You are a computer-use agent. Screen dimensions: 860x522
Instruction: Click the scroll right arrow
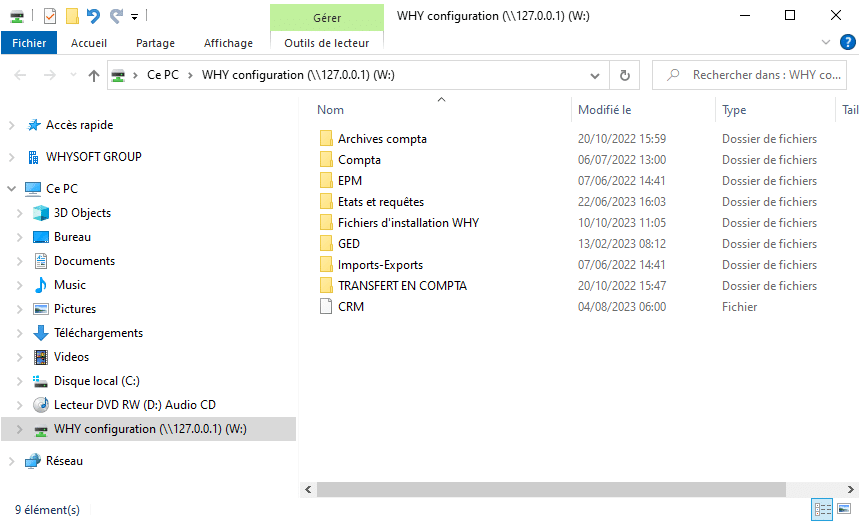click(x=850, y=489)
